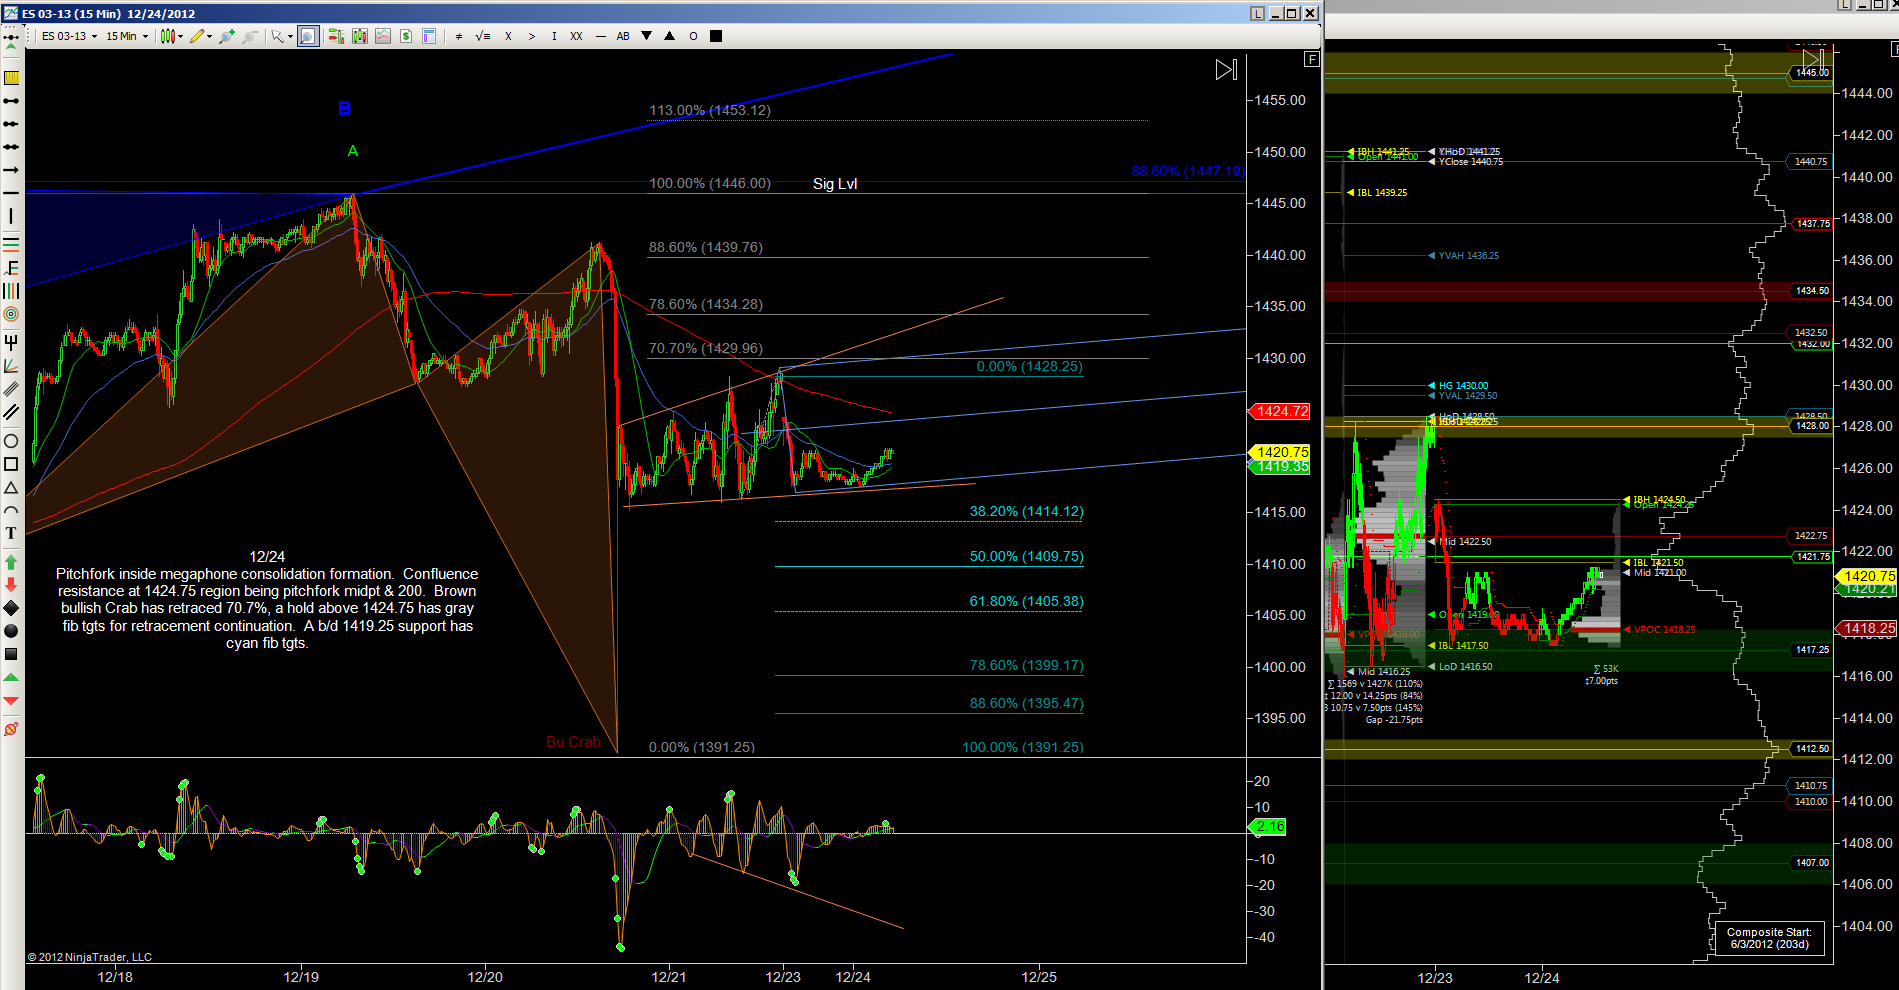Select the Gann fan tool
1899x990 pixels.
pyautogui.click(x=11, y=366)
